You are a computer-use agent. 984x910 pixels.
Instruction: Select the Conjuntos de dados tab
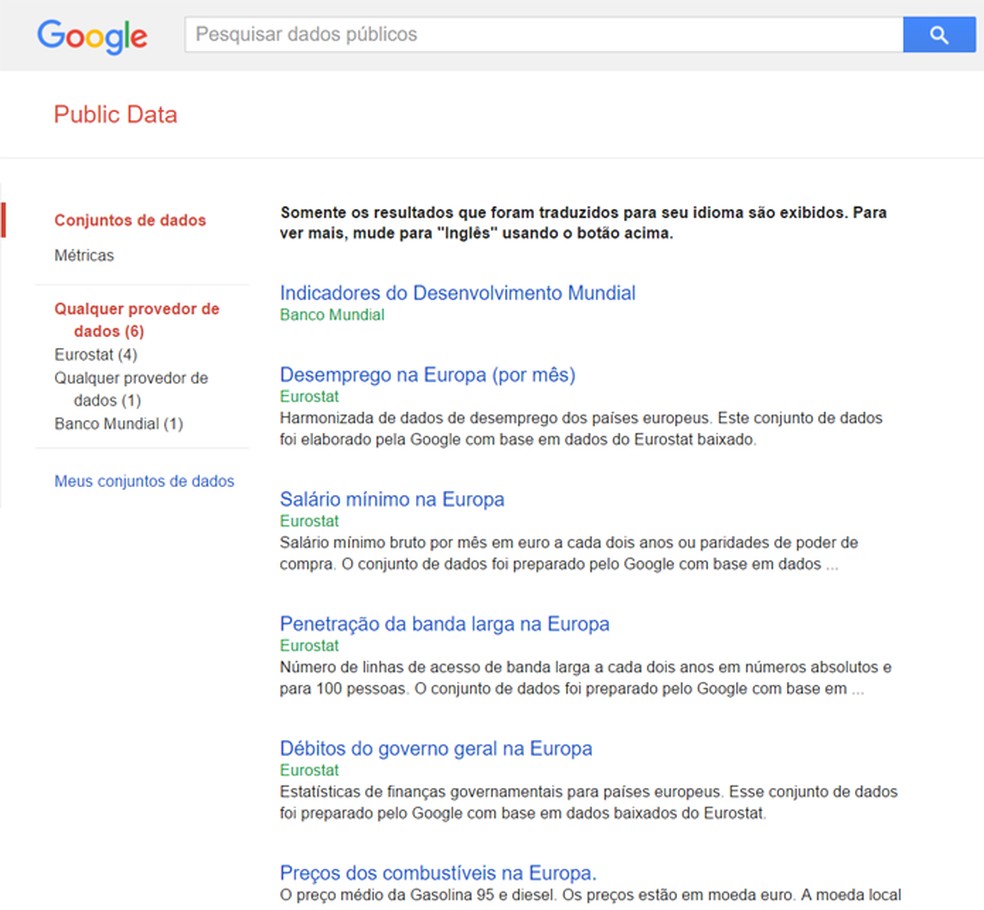coord(130,220)
